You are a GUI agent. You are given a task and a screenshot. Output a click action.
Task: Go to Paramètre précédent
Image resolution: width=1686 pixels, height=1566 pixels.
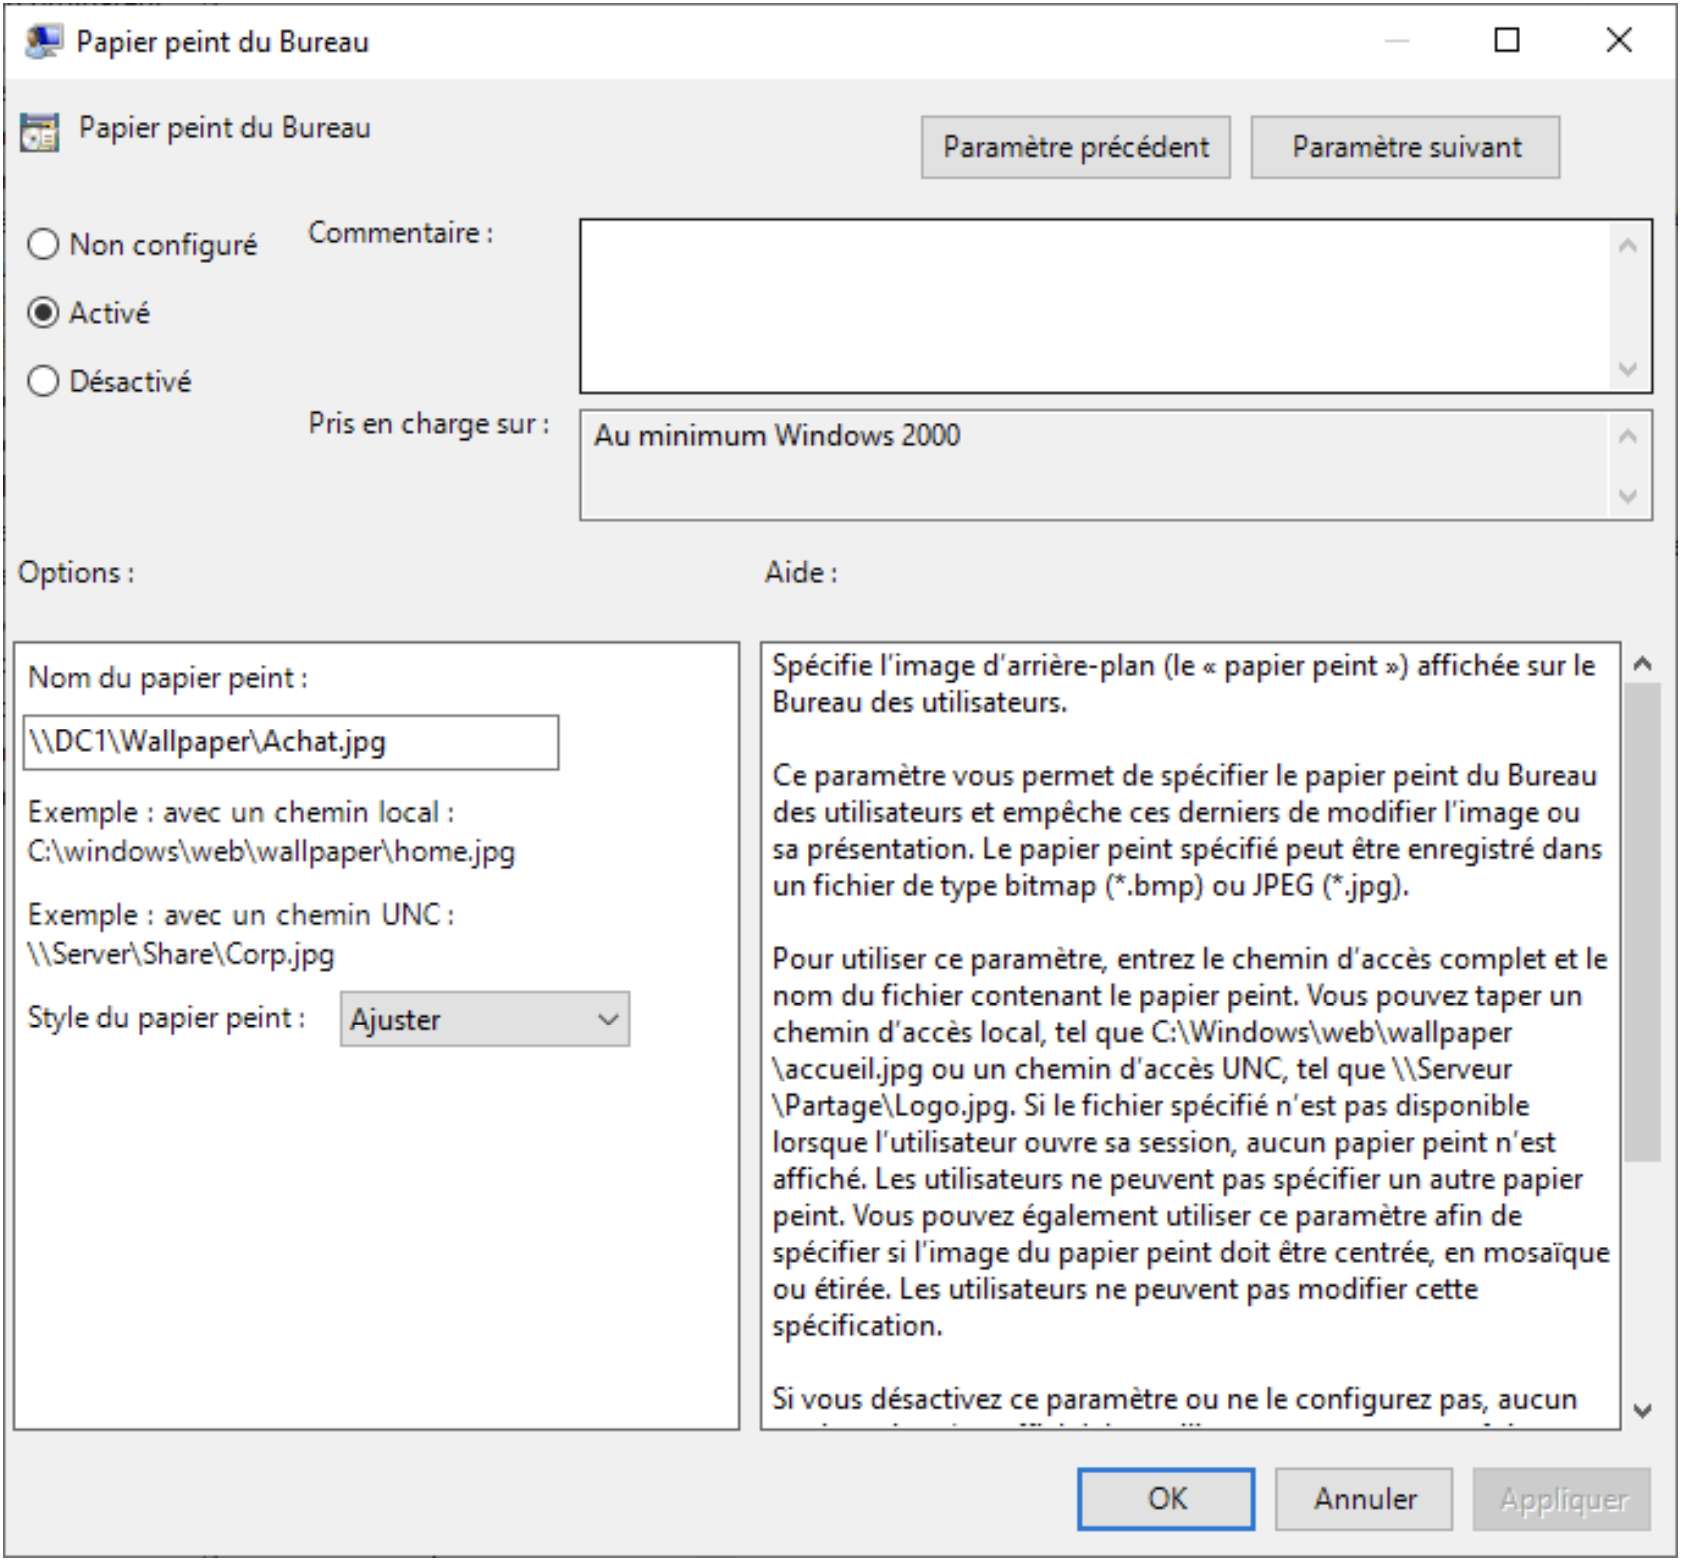pyautogui.click(x=1076, y=148)
